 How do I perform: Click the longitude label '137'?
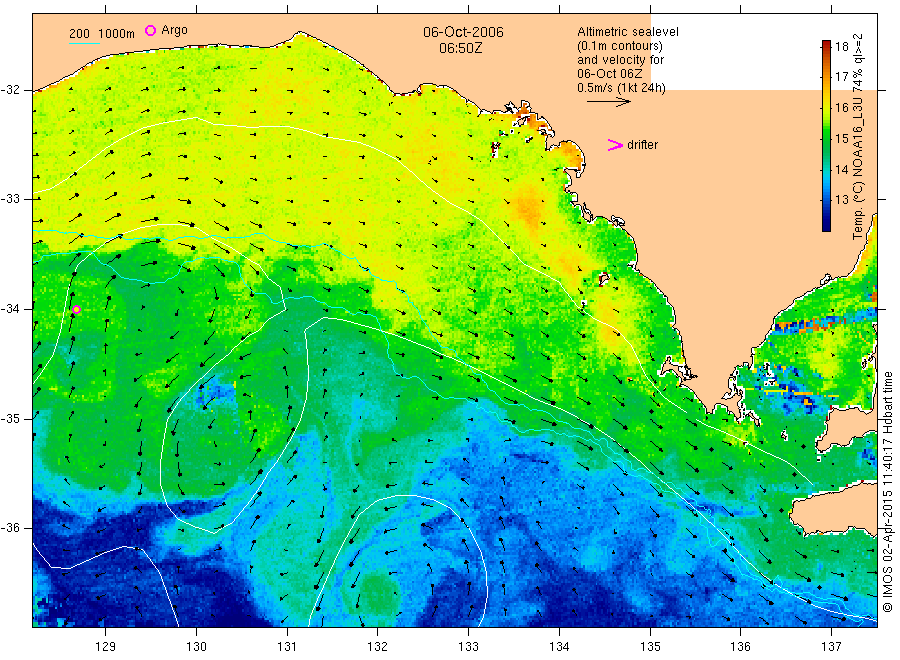pos(831,647)
